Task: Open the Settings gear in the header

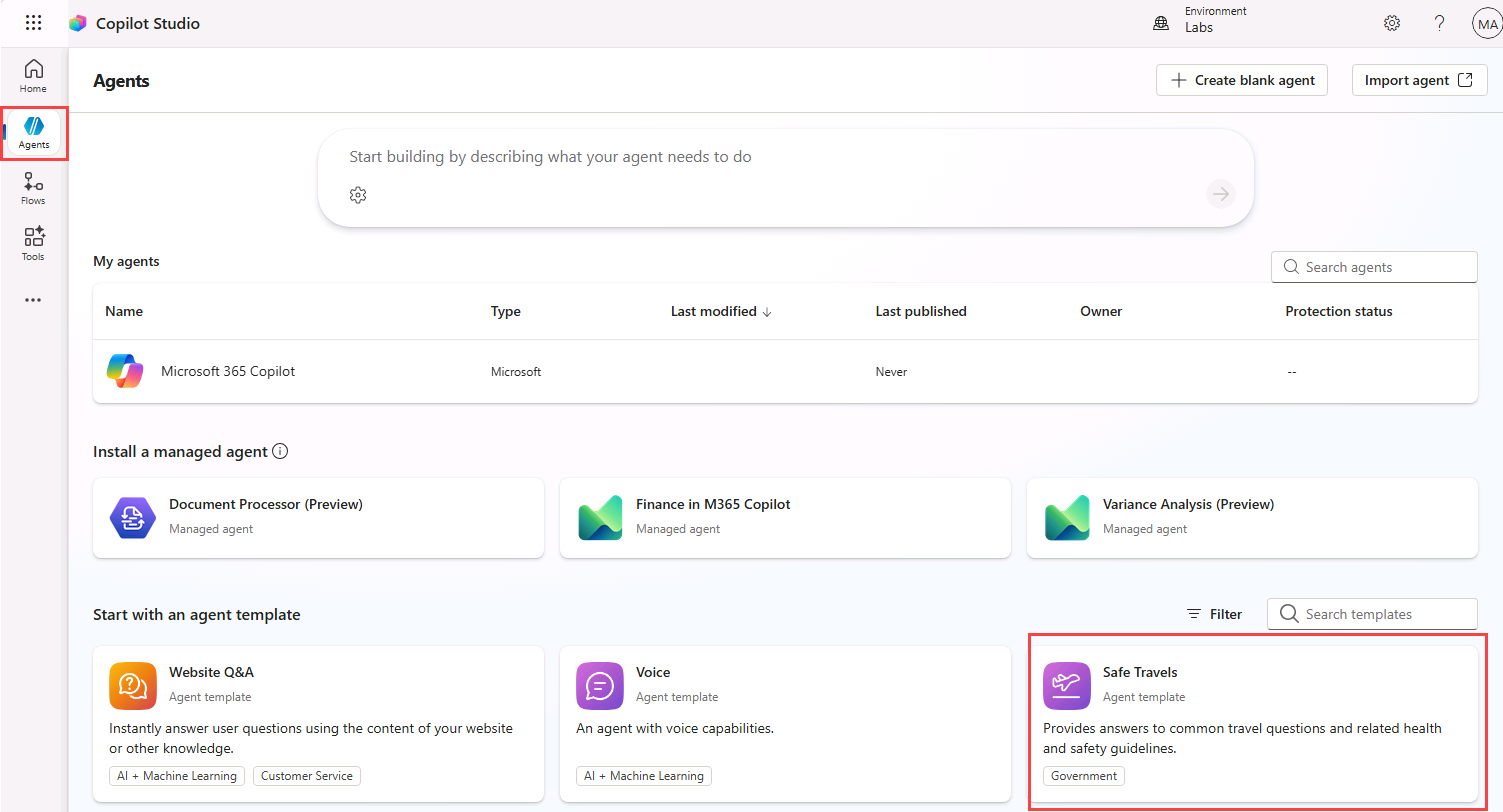Action: (x=1392, y=23)
